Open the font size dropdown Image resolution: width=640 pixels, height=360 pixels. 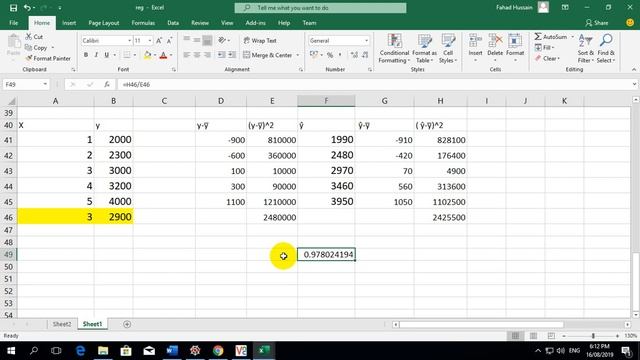pos(150,40)
